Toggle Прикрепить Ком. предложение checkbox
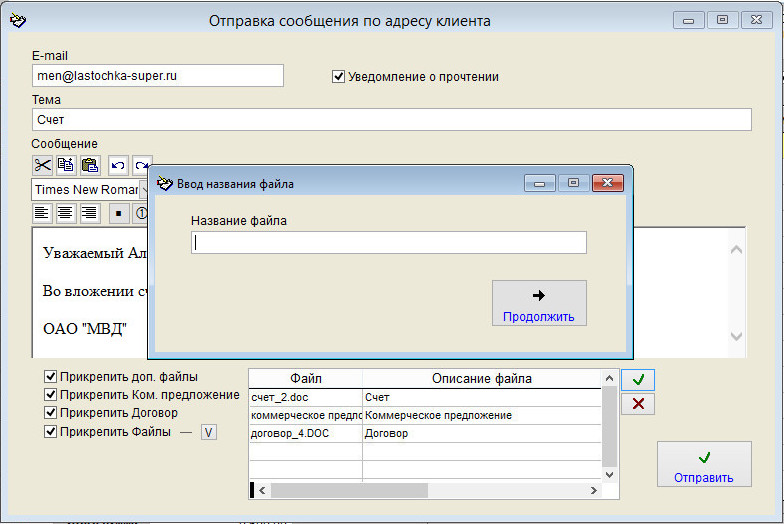 pyautogui.click(x=51, y=395)
